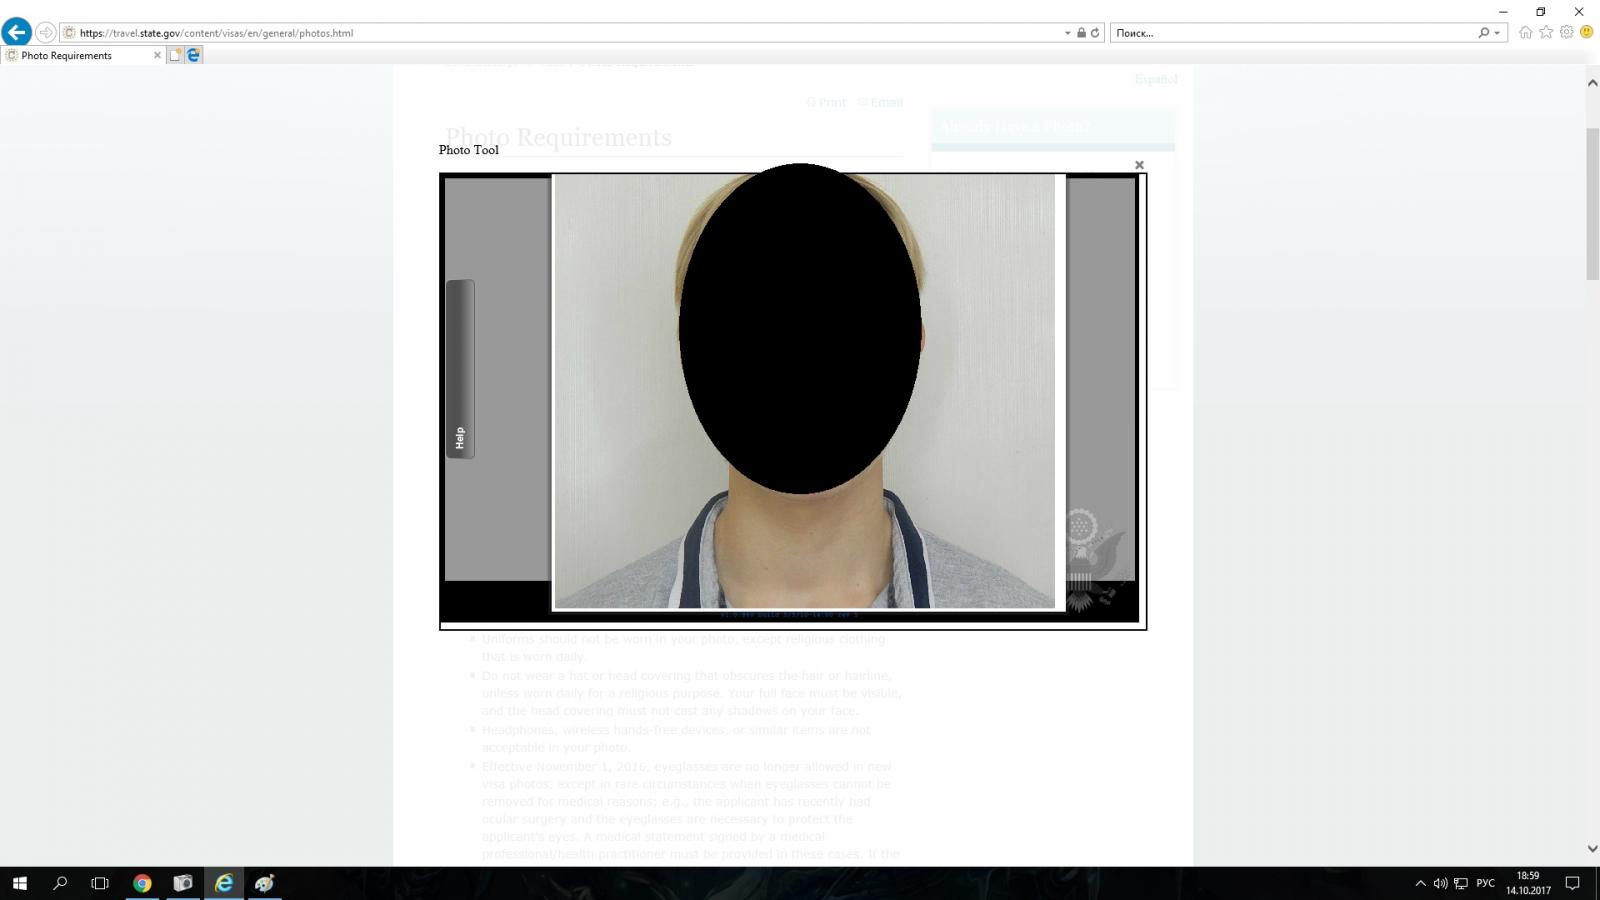Open the clock showing 18:59 14.10.2017
This screenshot has height=900, width=1600.
[x=1528, y=883]
